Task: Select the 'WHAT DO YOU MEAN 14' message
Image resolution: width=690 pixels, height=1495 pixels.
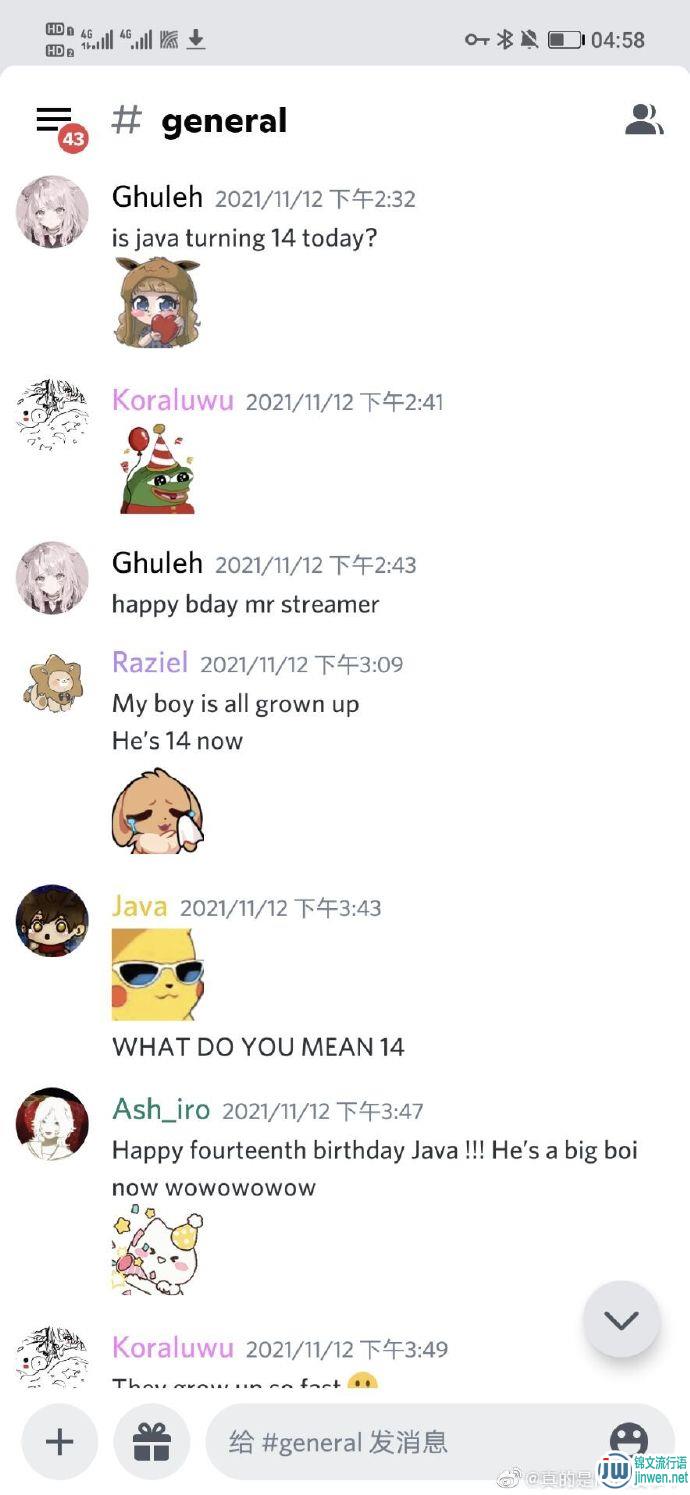Action: click(258, 1047)
